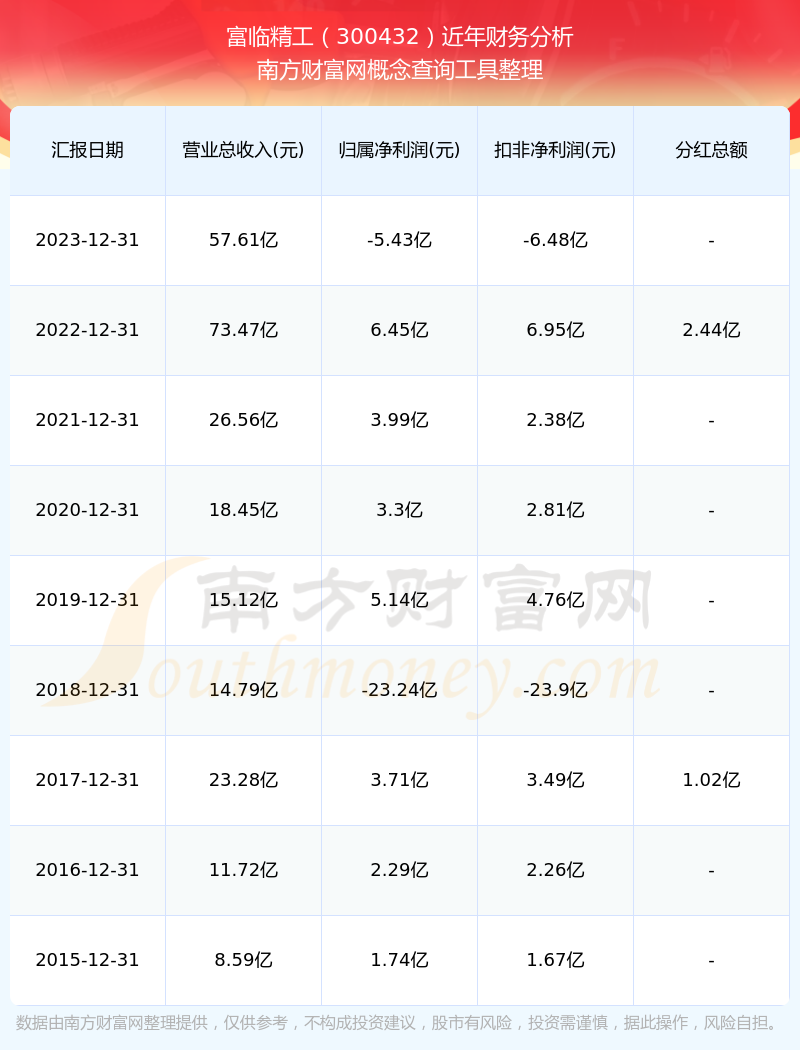Select the 14.79亿 revenue cell
This screenshot has height=1050, width=800.
coord(244,690)
